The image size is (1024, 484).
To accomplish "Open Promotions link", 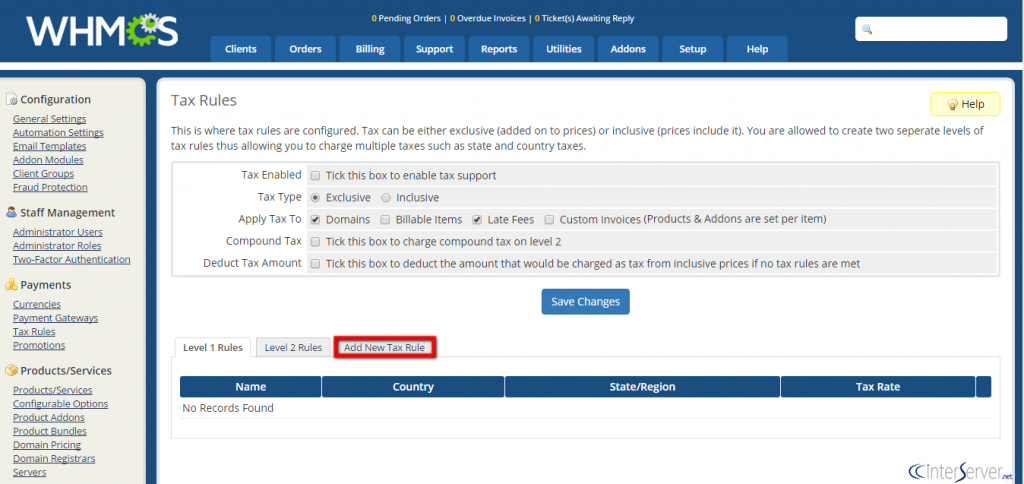I will pos(39,346).
